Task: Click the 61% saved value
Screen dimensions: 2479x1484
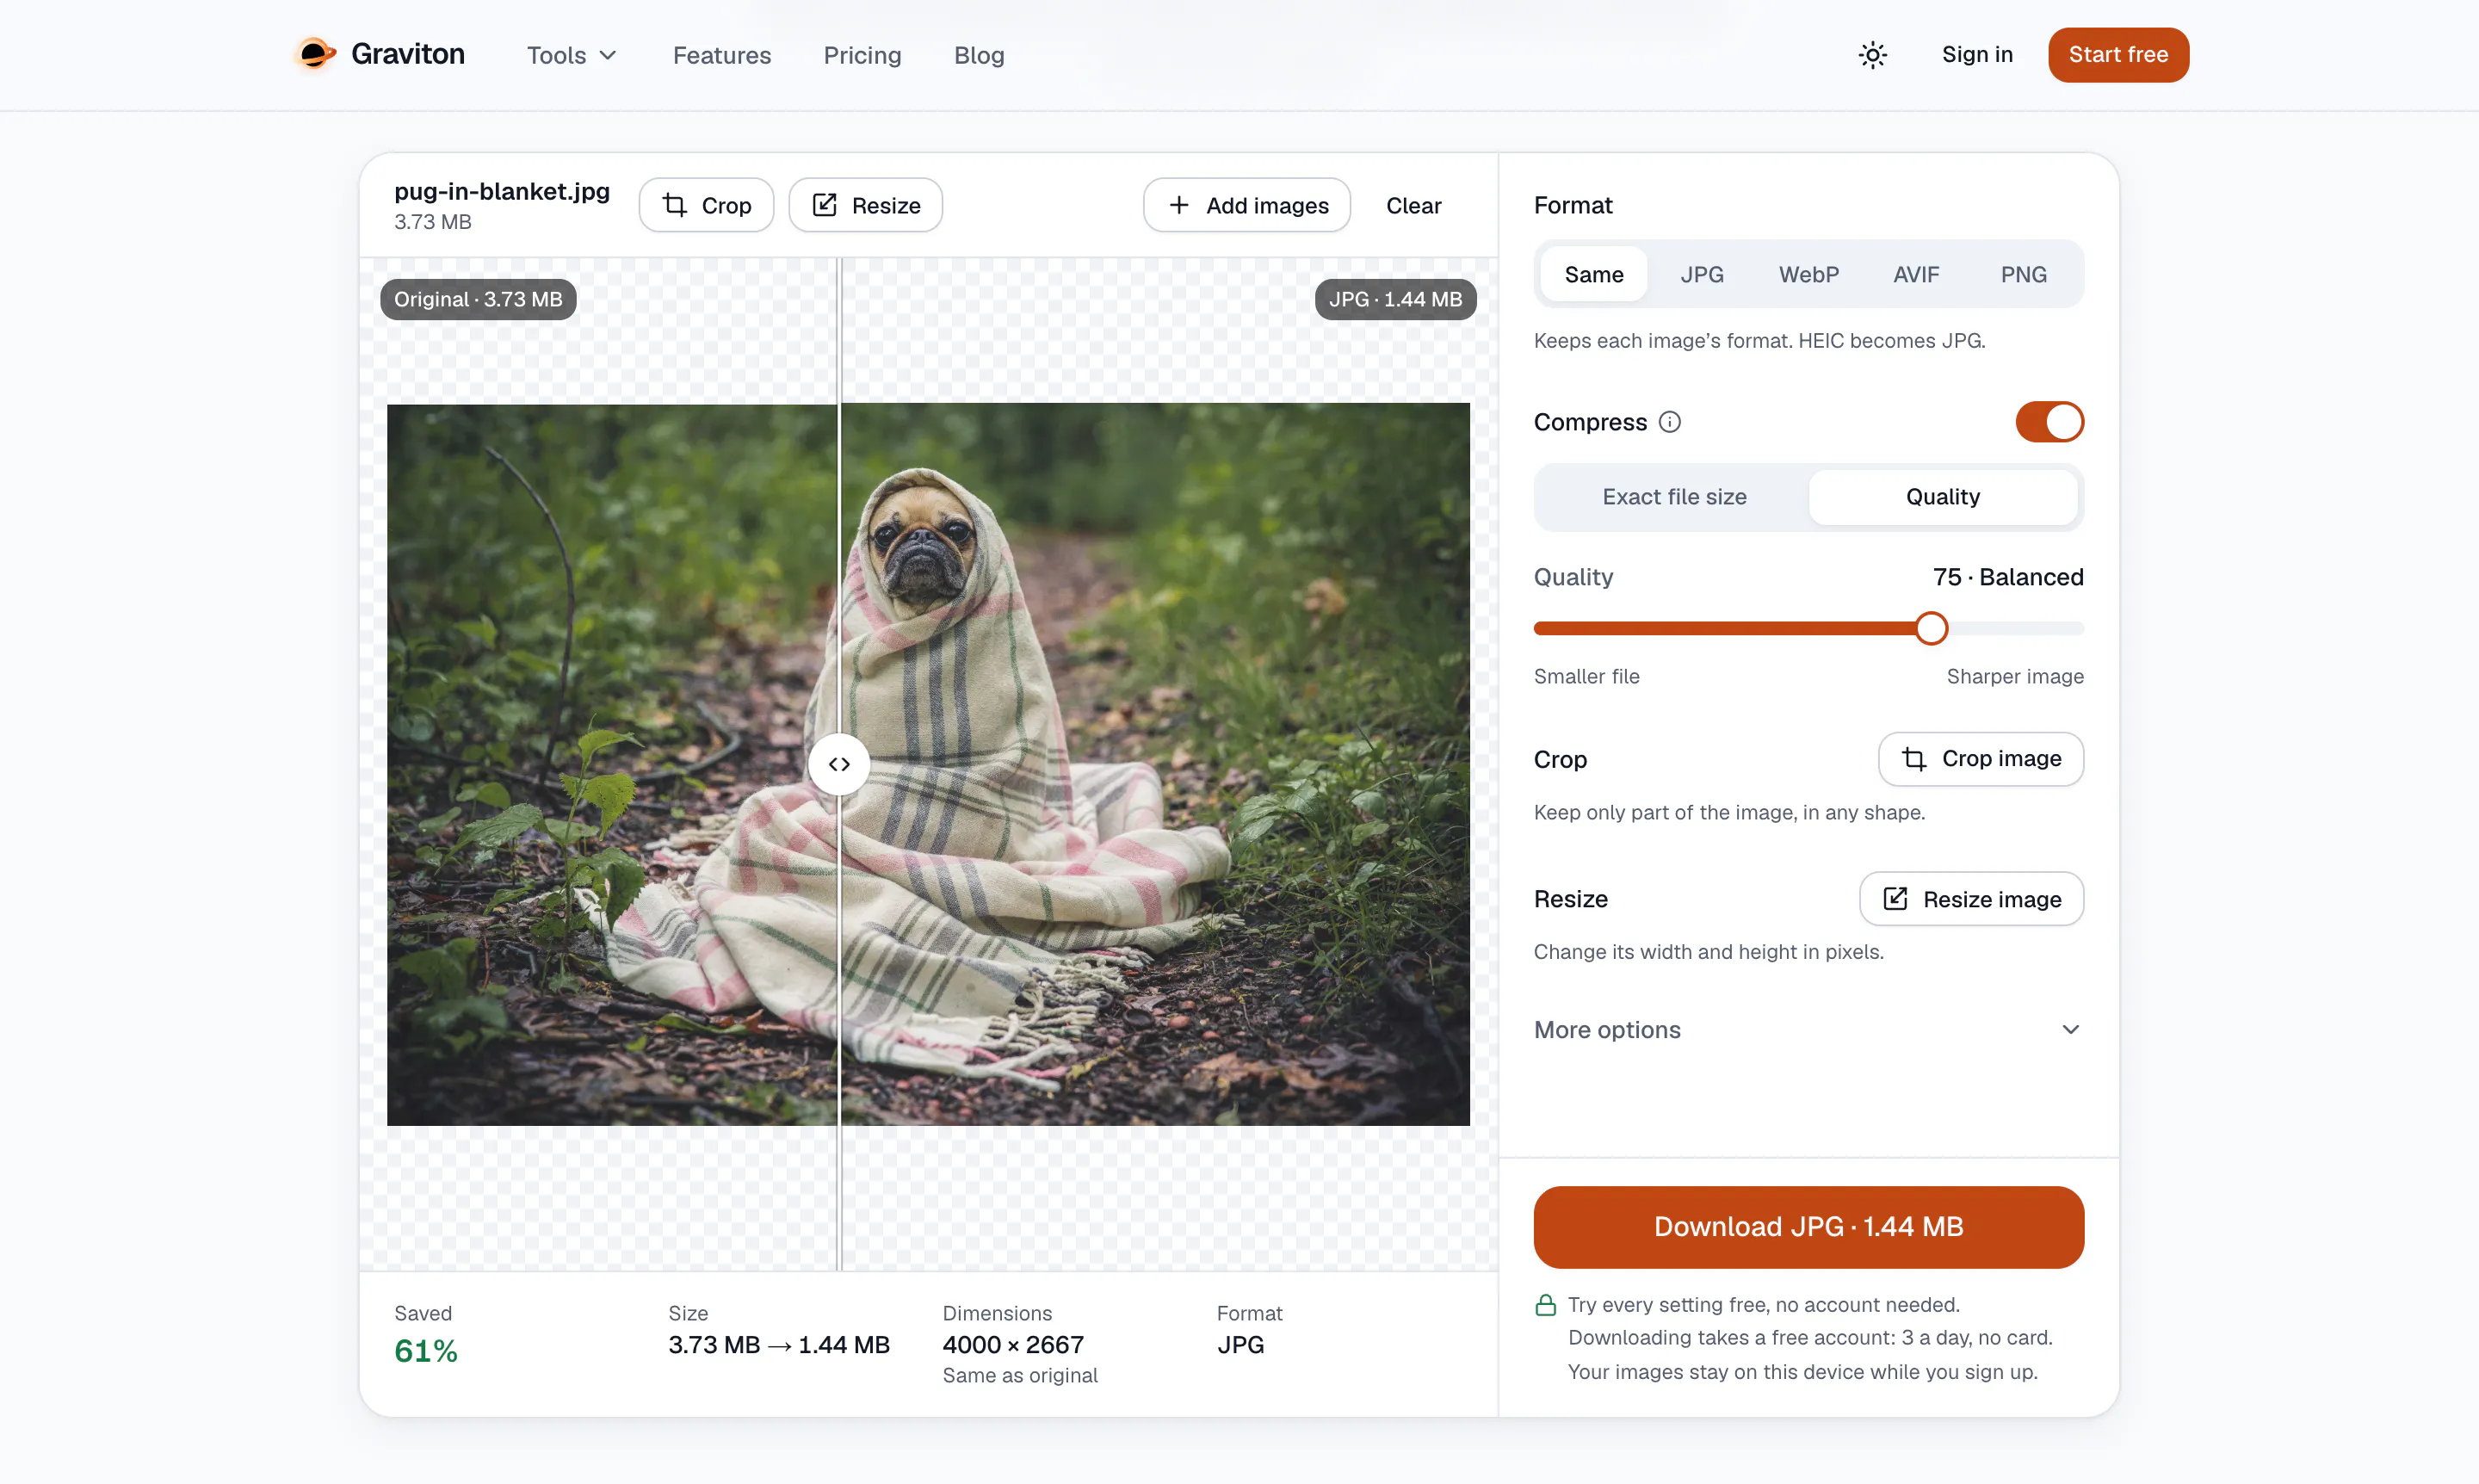Action: click(425, 1352)
